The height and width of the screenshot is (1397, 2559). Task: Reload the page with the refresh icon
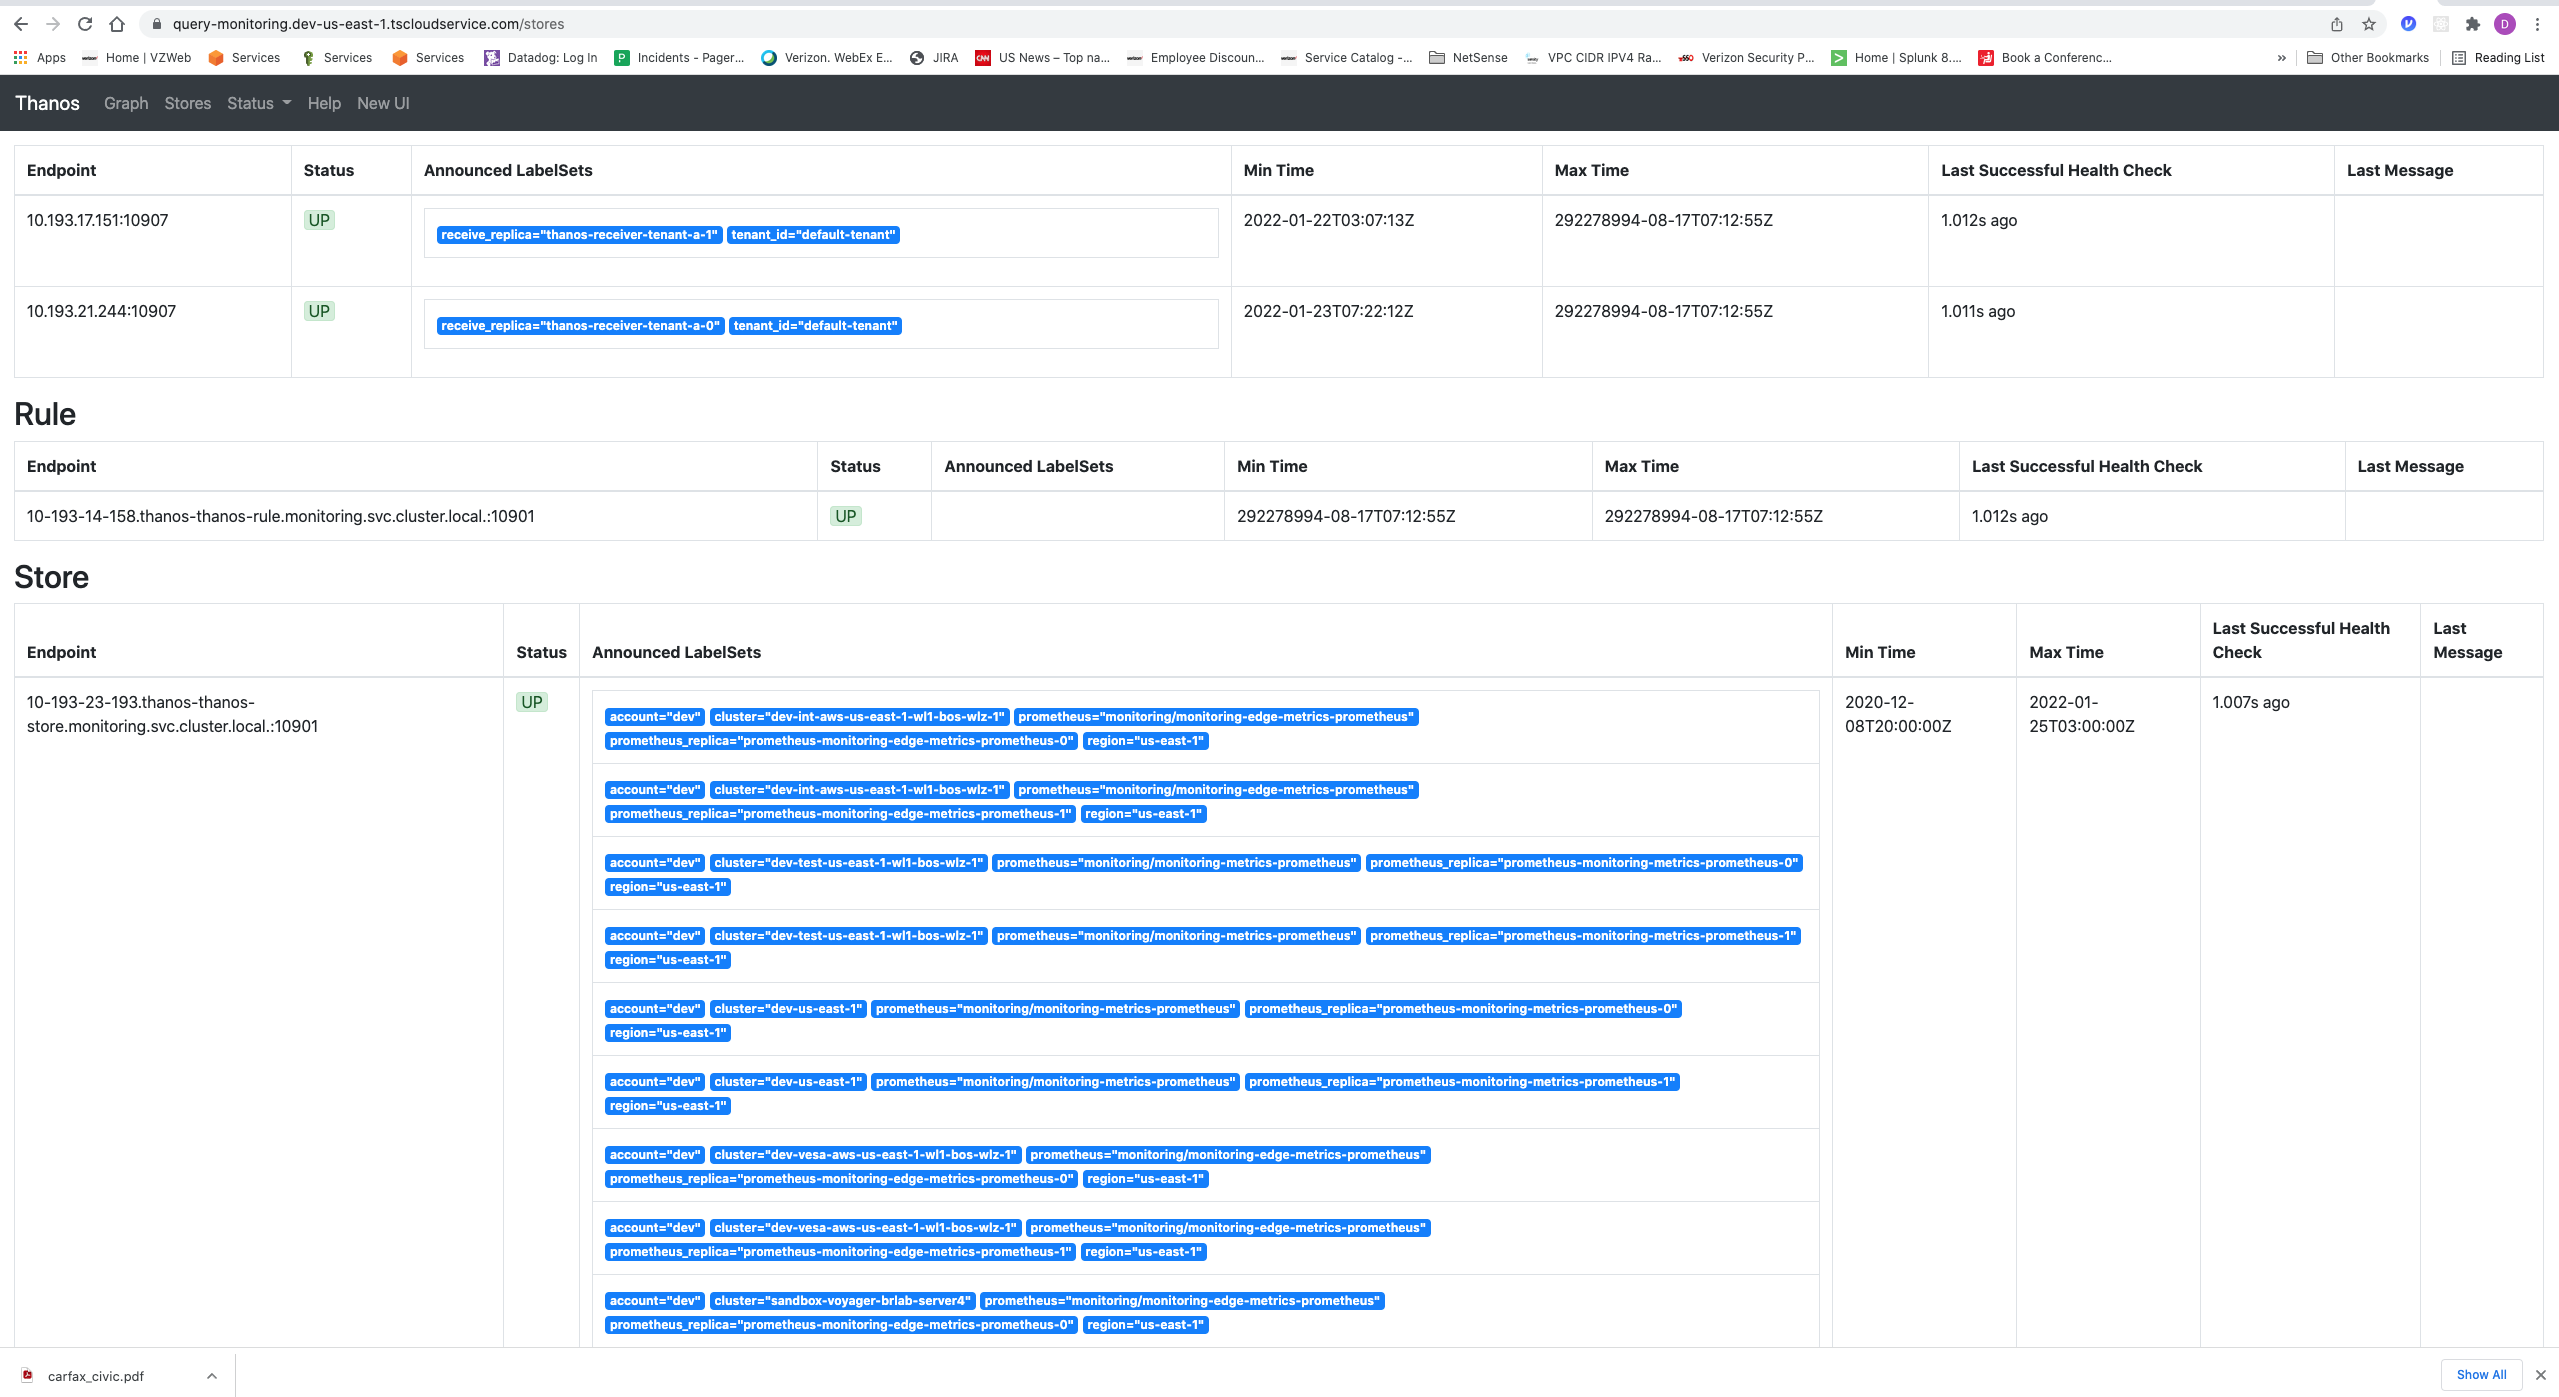tap(85, 23)
